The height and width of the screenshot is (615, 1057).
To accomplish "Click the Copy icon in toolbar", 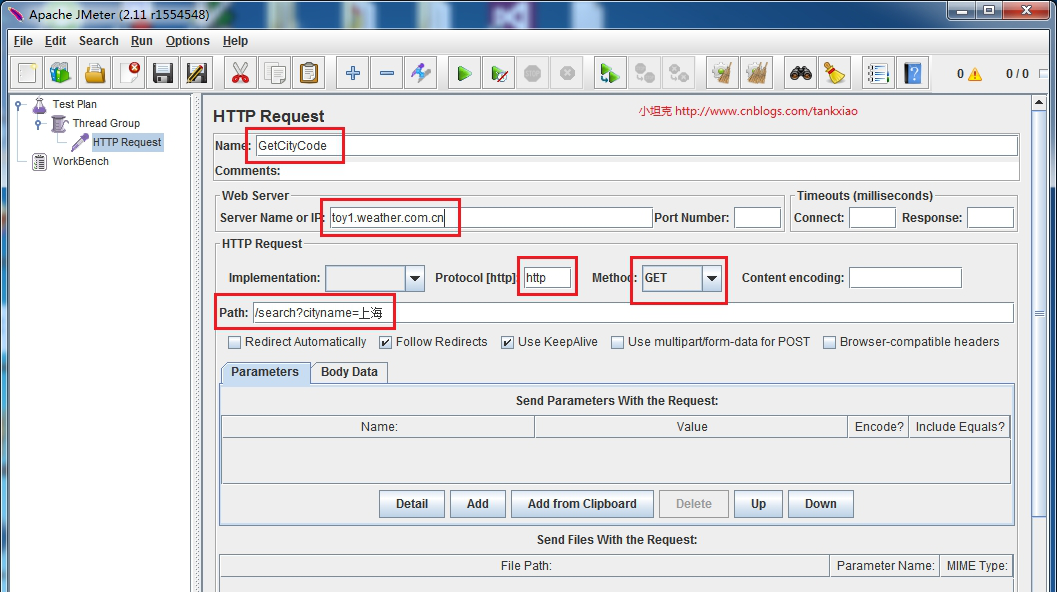I will pos(274,73).
